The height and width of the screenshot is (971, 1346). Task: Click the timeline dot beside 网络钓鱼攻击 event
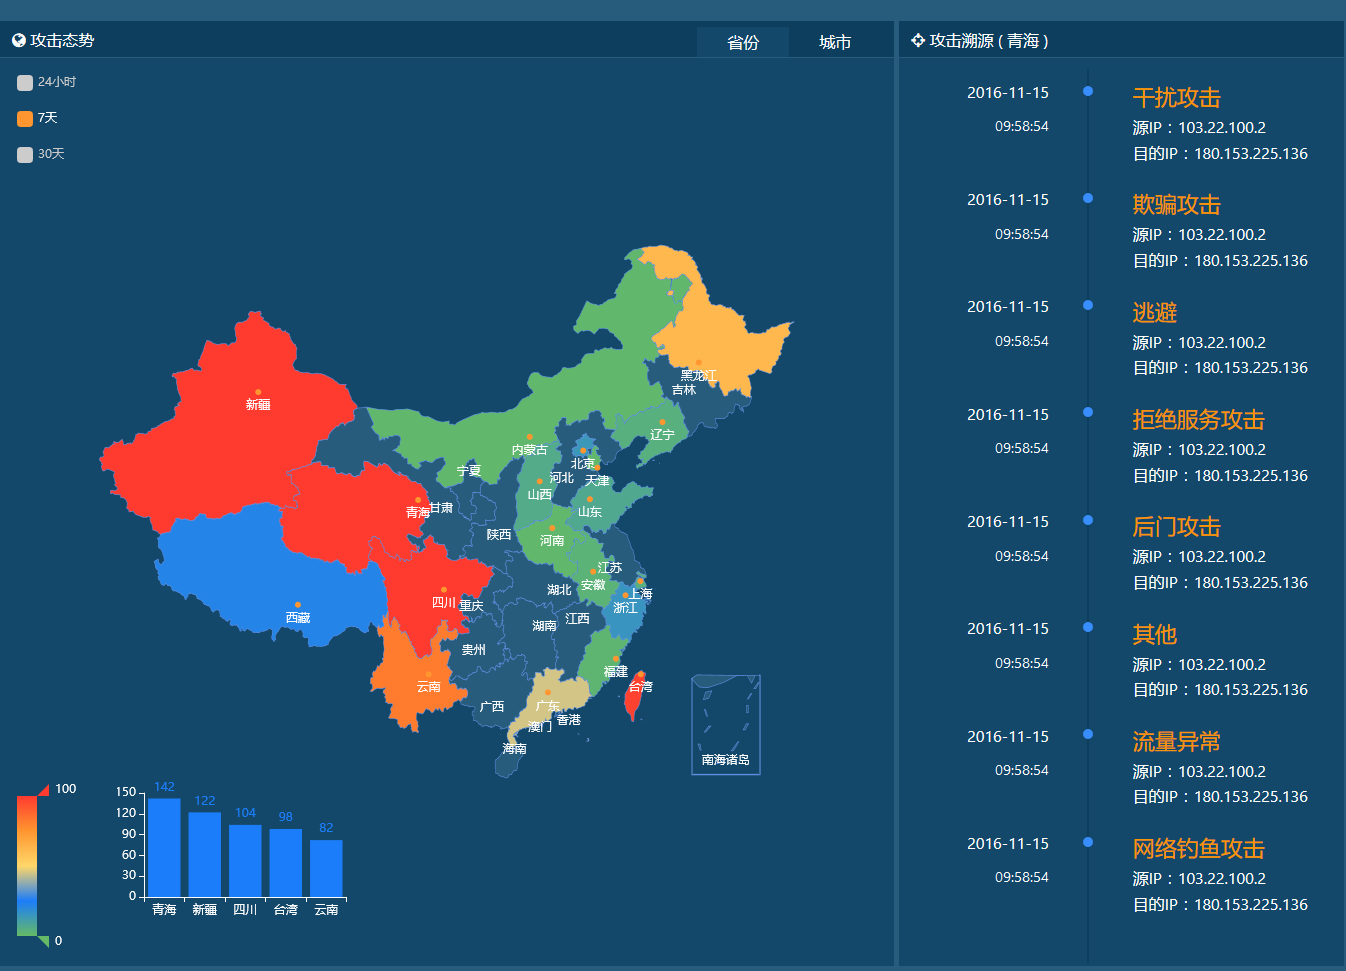click(1087, 841)
